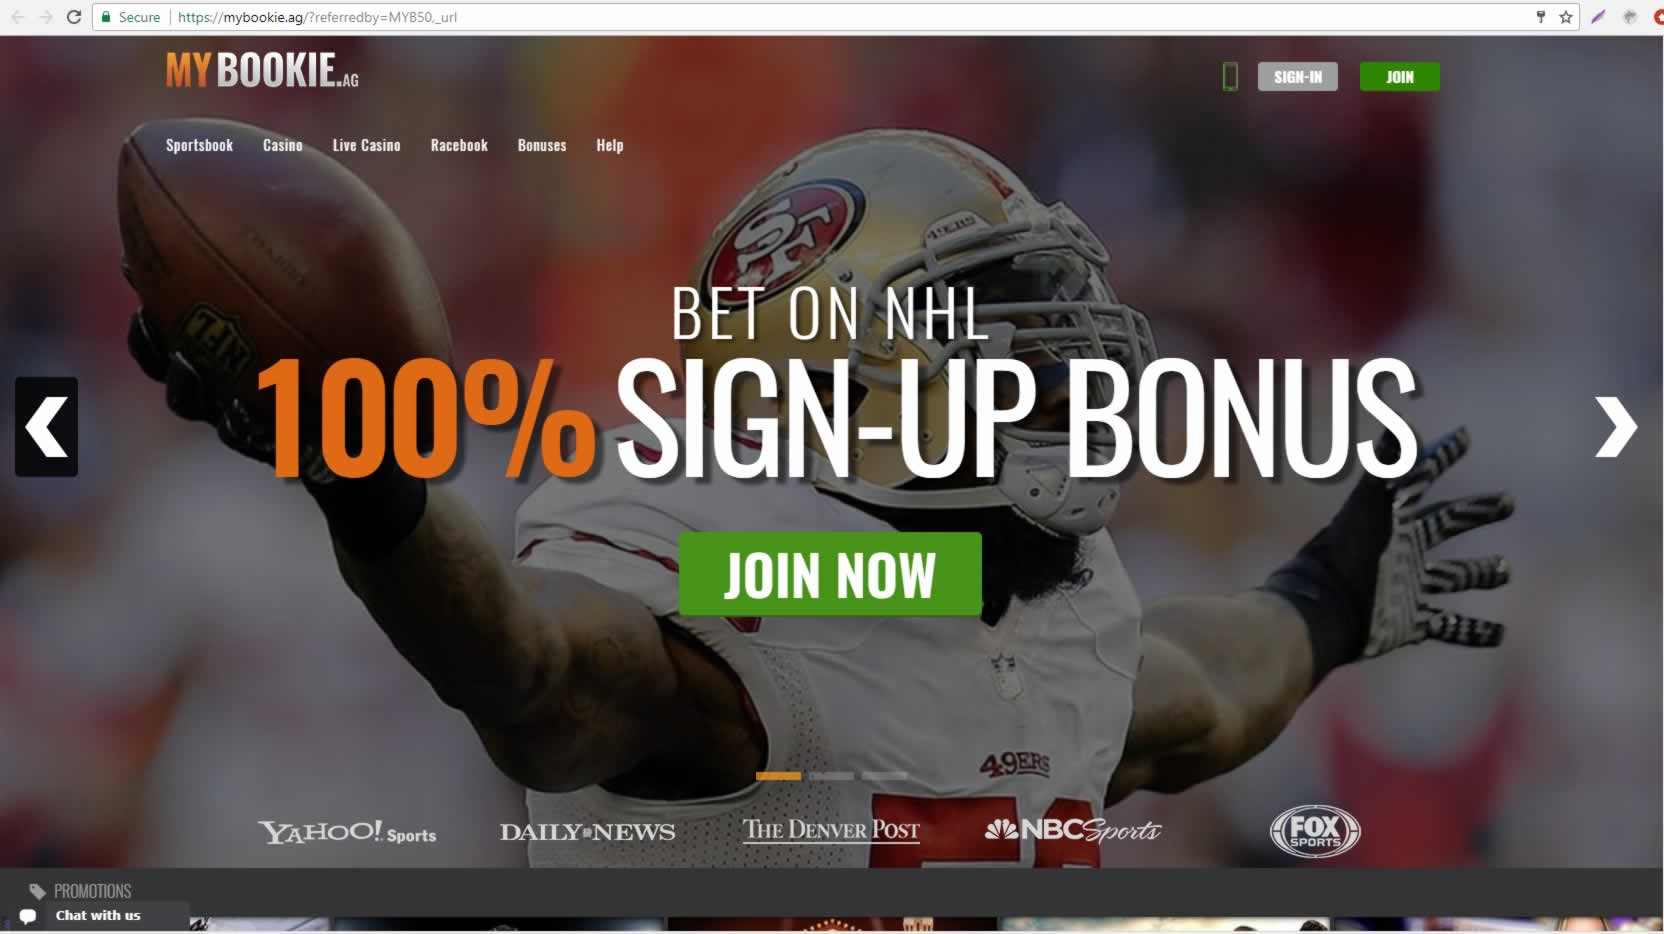This screenshot has height=934, width=1664.
Task: Select the third carousel slide indicator
Action: tap(884, 776)
